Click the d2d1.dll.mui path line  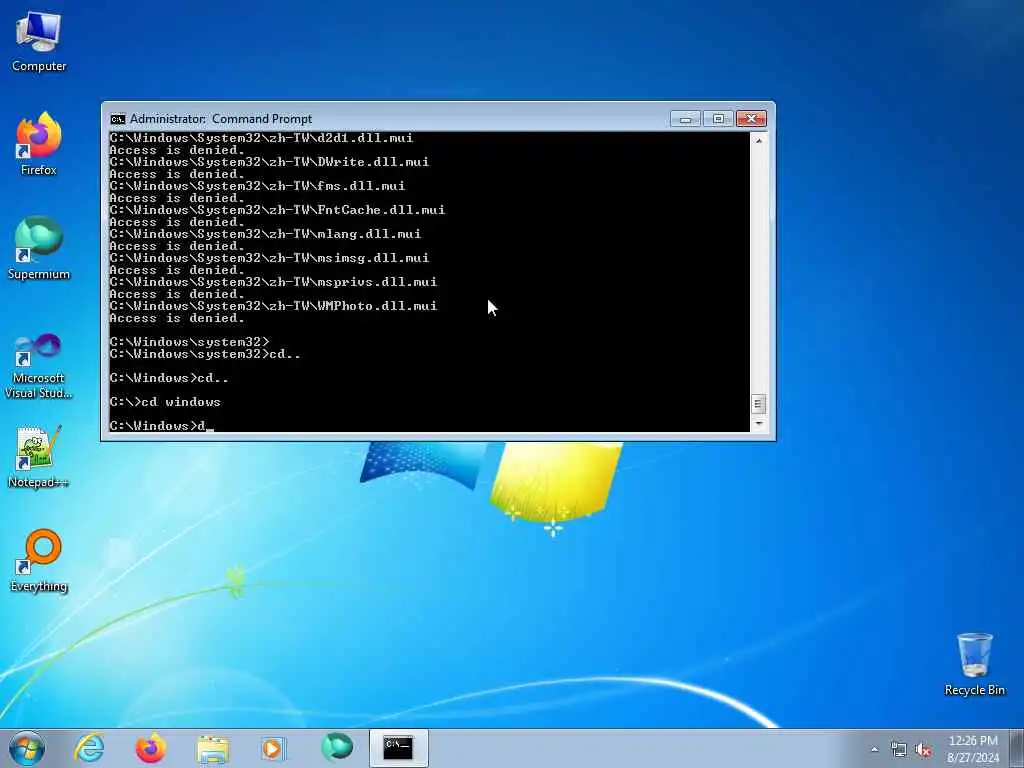pyautogui.click(x=261, y=138)
